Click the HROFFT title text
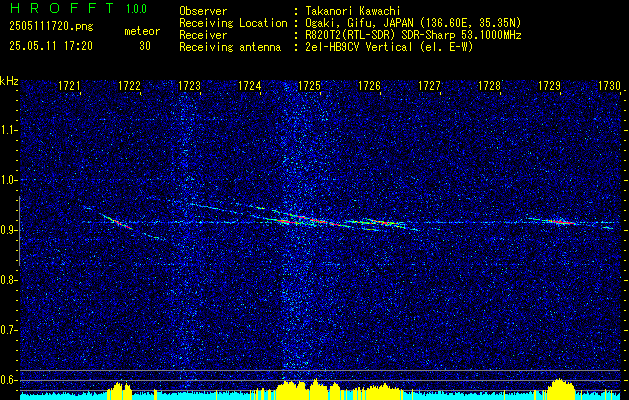Screen dimensions: 629x400 [62, 8]
